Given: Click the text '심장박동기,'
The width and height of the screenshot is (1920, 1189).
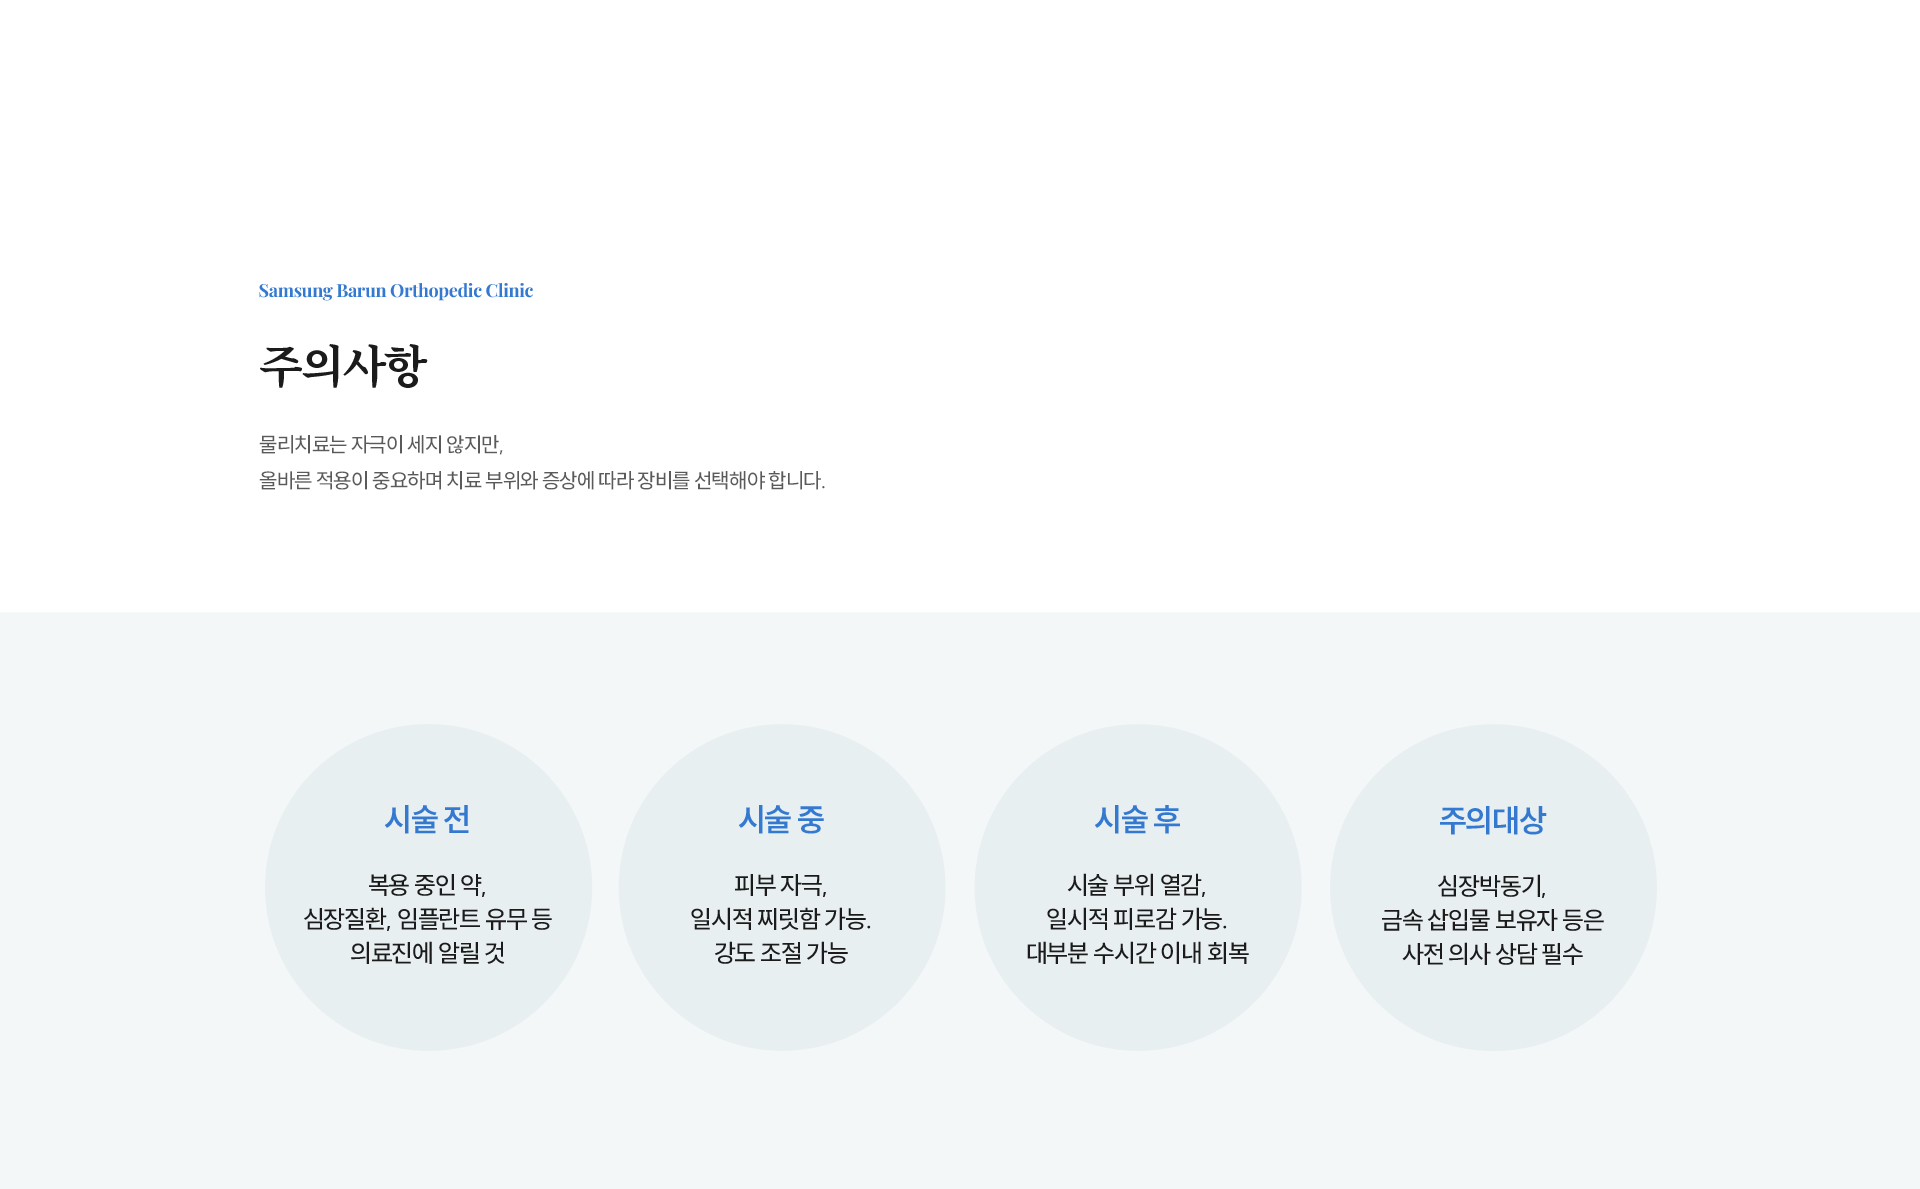Looking at the screenshot, I should click(x=1493, y=886).
